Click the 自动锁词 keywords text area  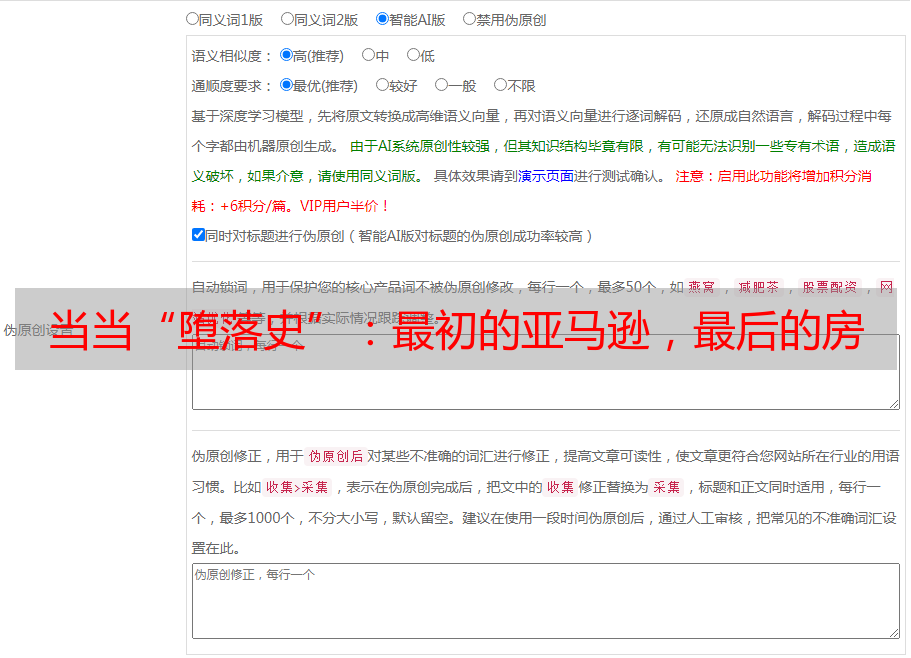(546, 372)
